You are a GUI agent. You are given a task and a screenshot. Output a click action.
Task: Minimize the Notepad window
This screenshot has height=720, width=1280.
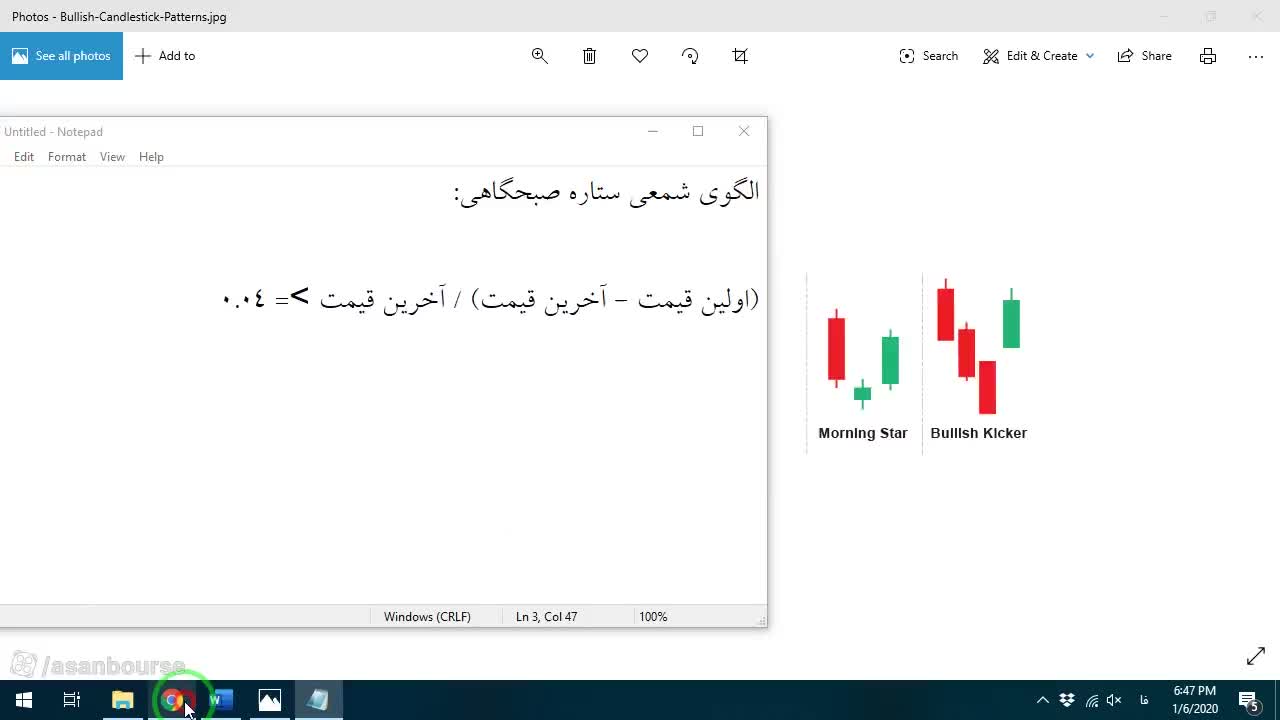click(652, 131)
